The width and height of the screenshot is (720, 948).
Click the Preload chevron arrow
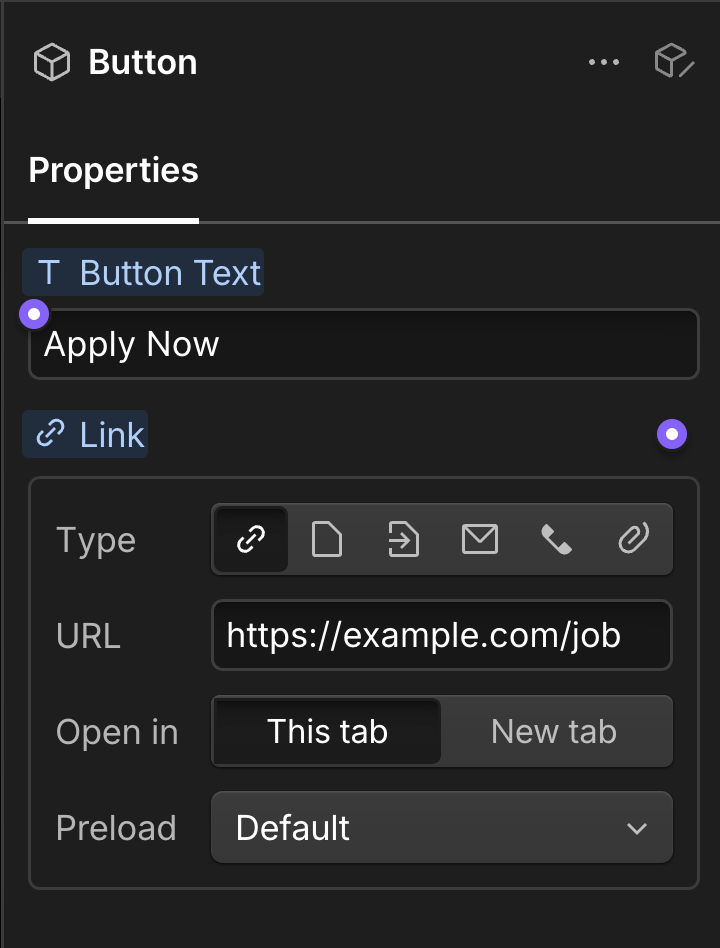tap(637, 828)
